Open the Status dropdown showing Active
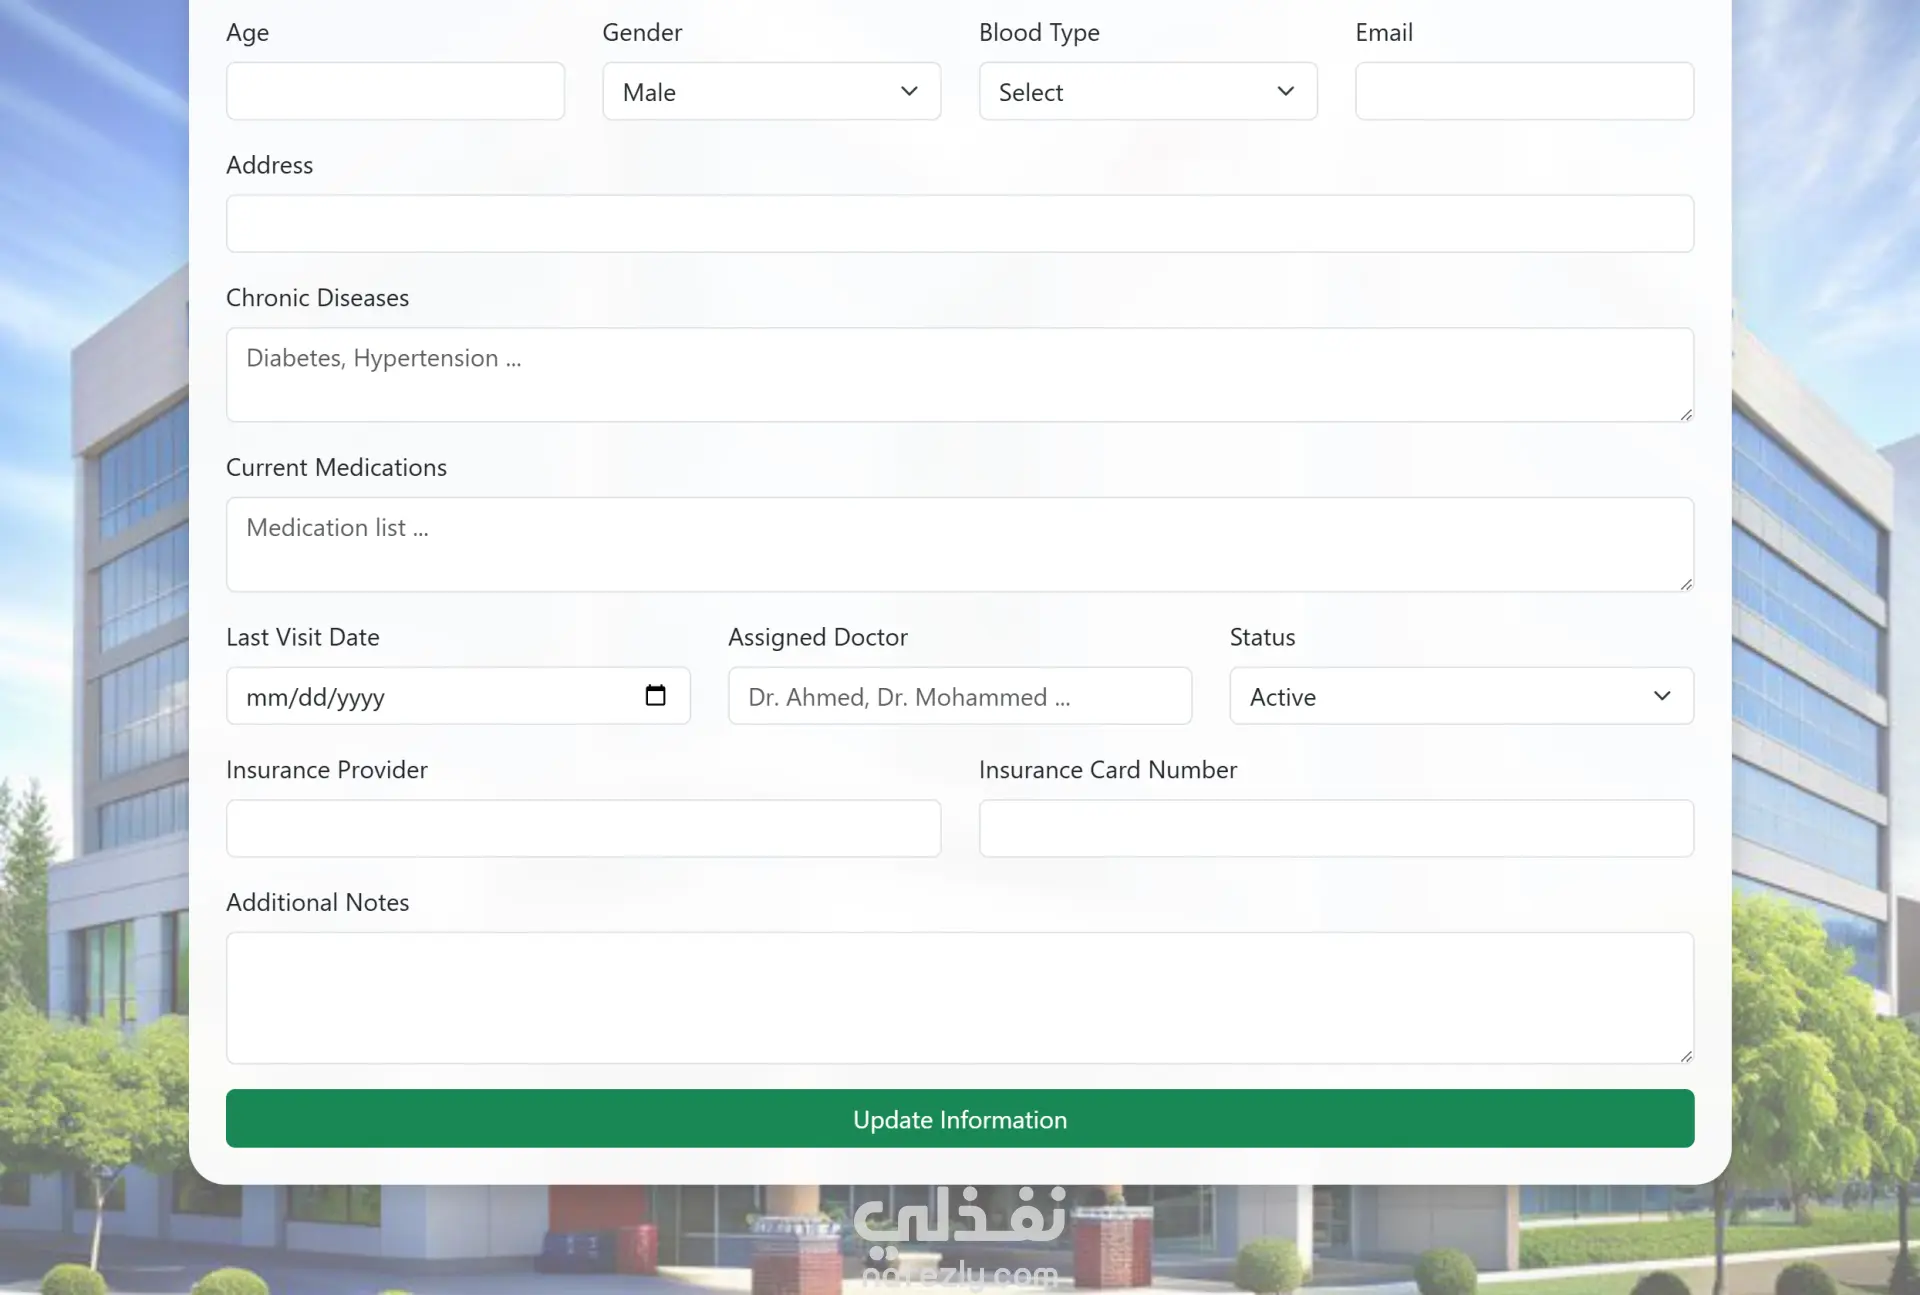Viewport: 1920px width, 1295px height. coord(1460,696)
